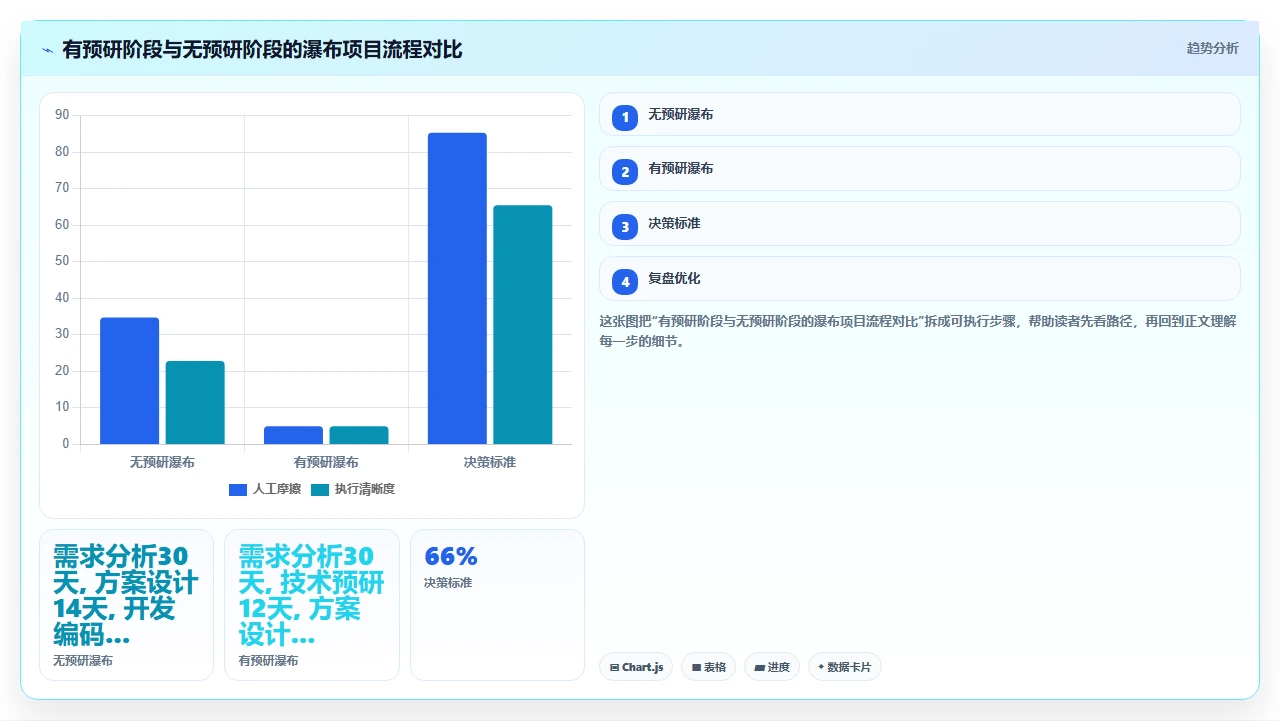Click the description paragraph below the steps
The width and height of the screenshot is (1280, 721).
919,331
